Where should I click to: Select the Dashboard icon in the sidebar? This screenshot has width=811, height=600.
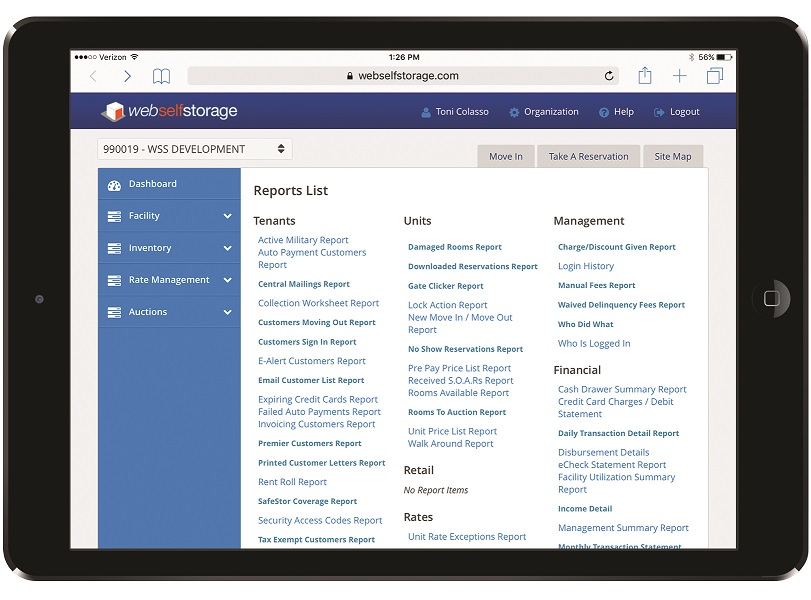(116, 184)
